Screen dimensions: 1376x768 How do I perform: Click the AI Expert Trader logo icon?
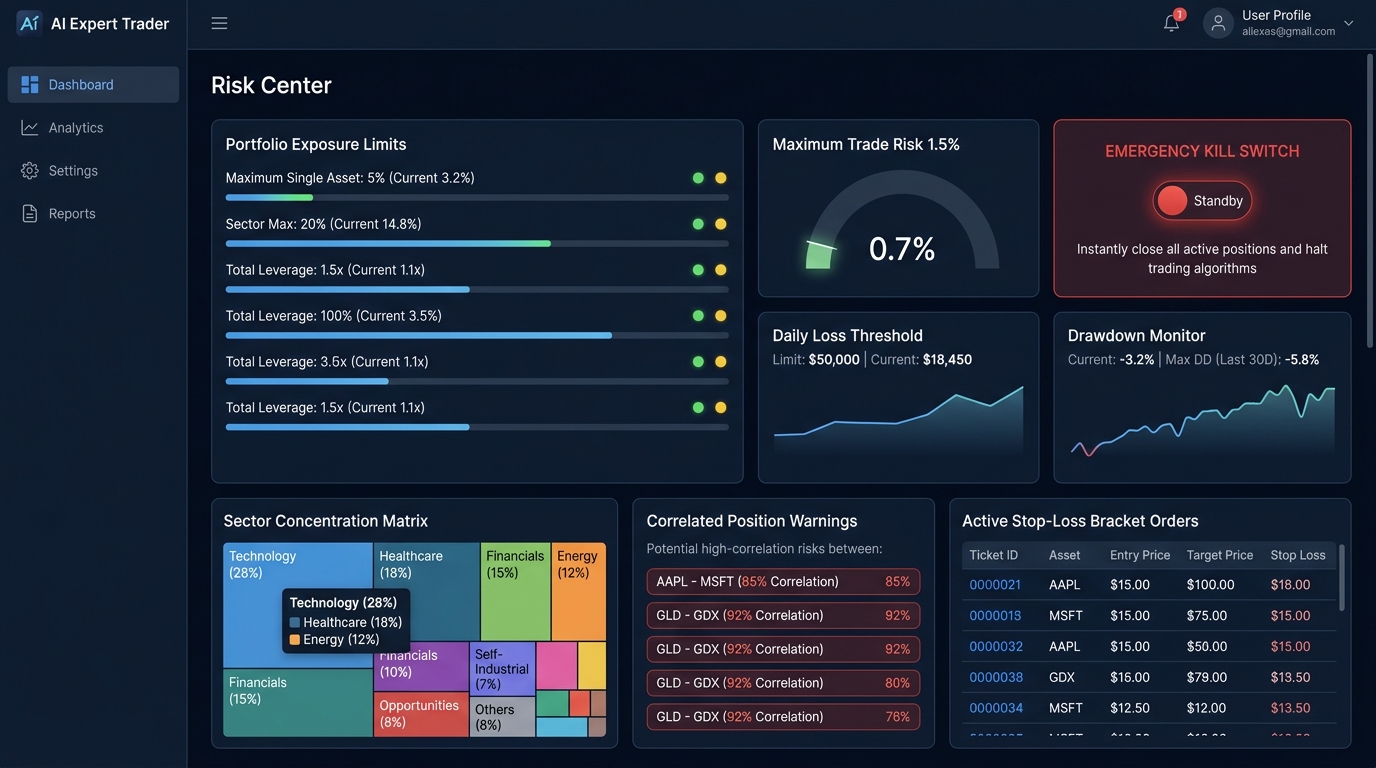click(x=29, y=23)
